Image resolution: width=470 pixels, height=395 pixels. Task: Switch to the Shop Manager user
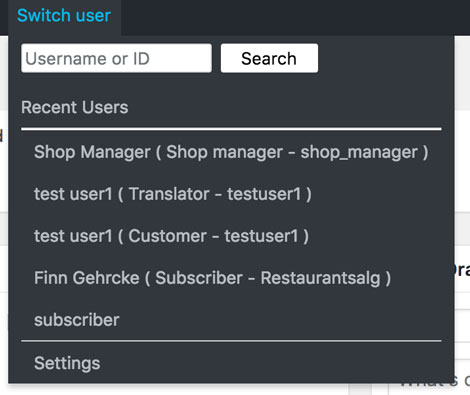pyautogui.click(x=231, y=152)
